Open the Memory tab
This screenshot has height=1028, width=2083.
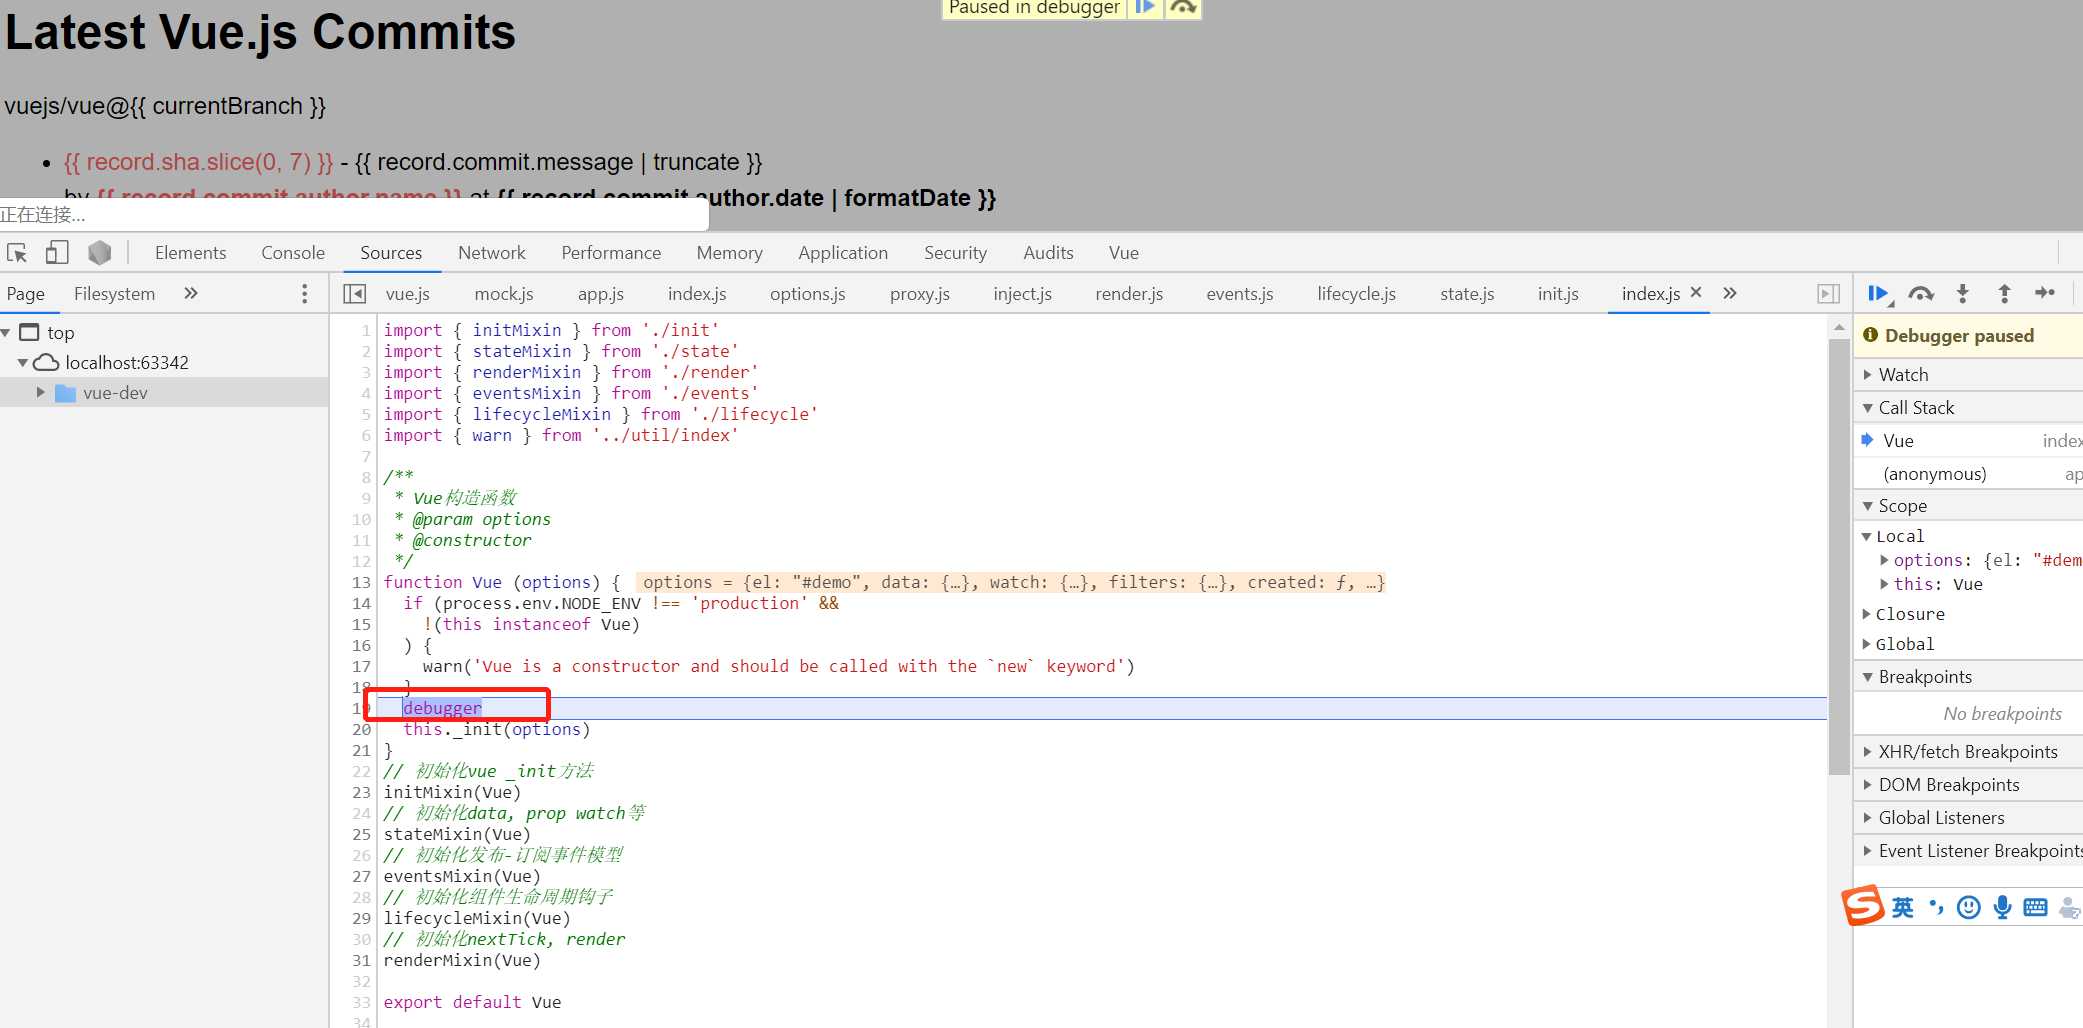(x=729, y=253)
